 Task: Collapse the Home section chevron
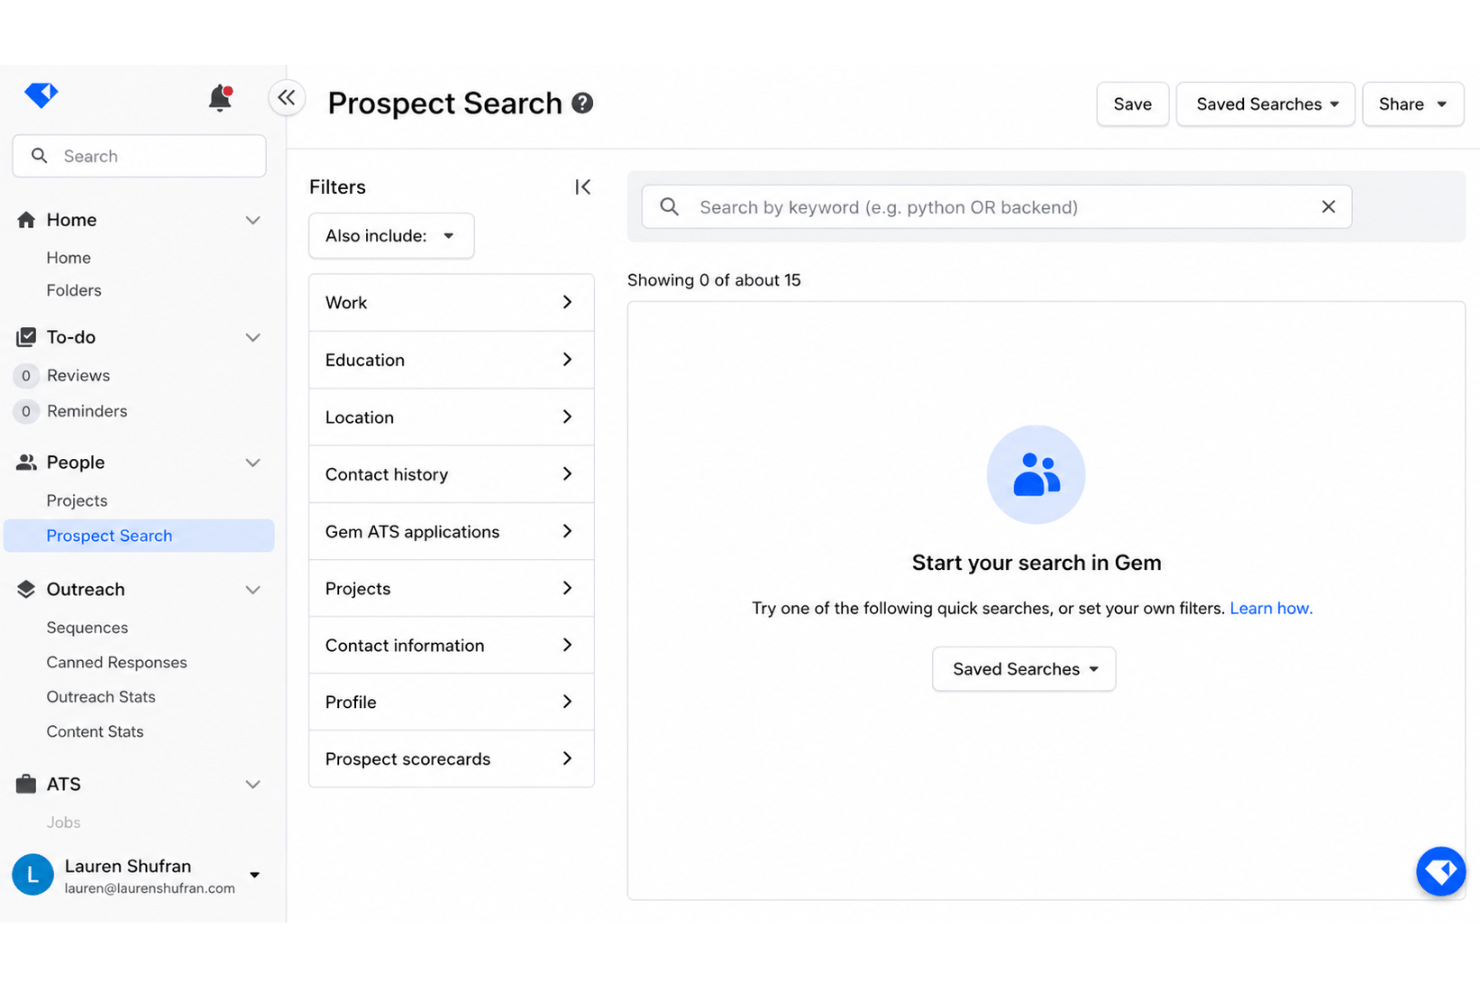click(253, 220)
